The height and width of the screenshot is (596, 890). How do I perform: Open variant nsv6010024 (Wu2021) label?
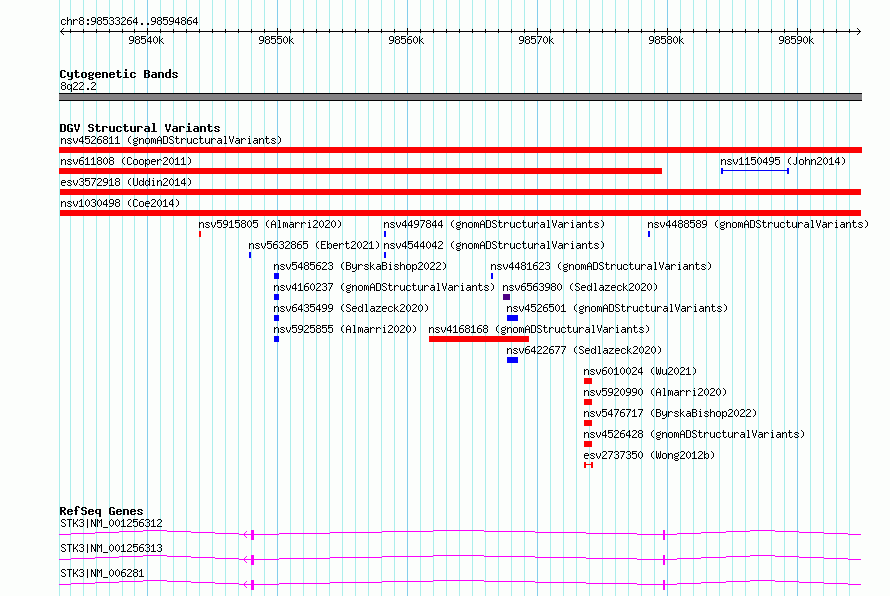[x=640, y=371]
